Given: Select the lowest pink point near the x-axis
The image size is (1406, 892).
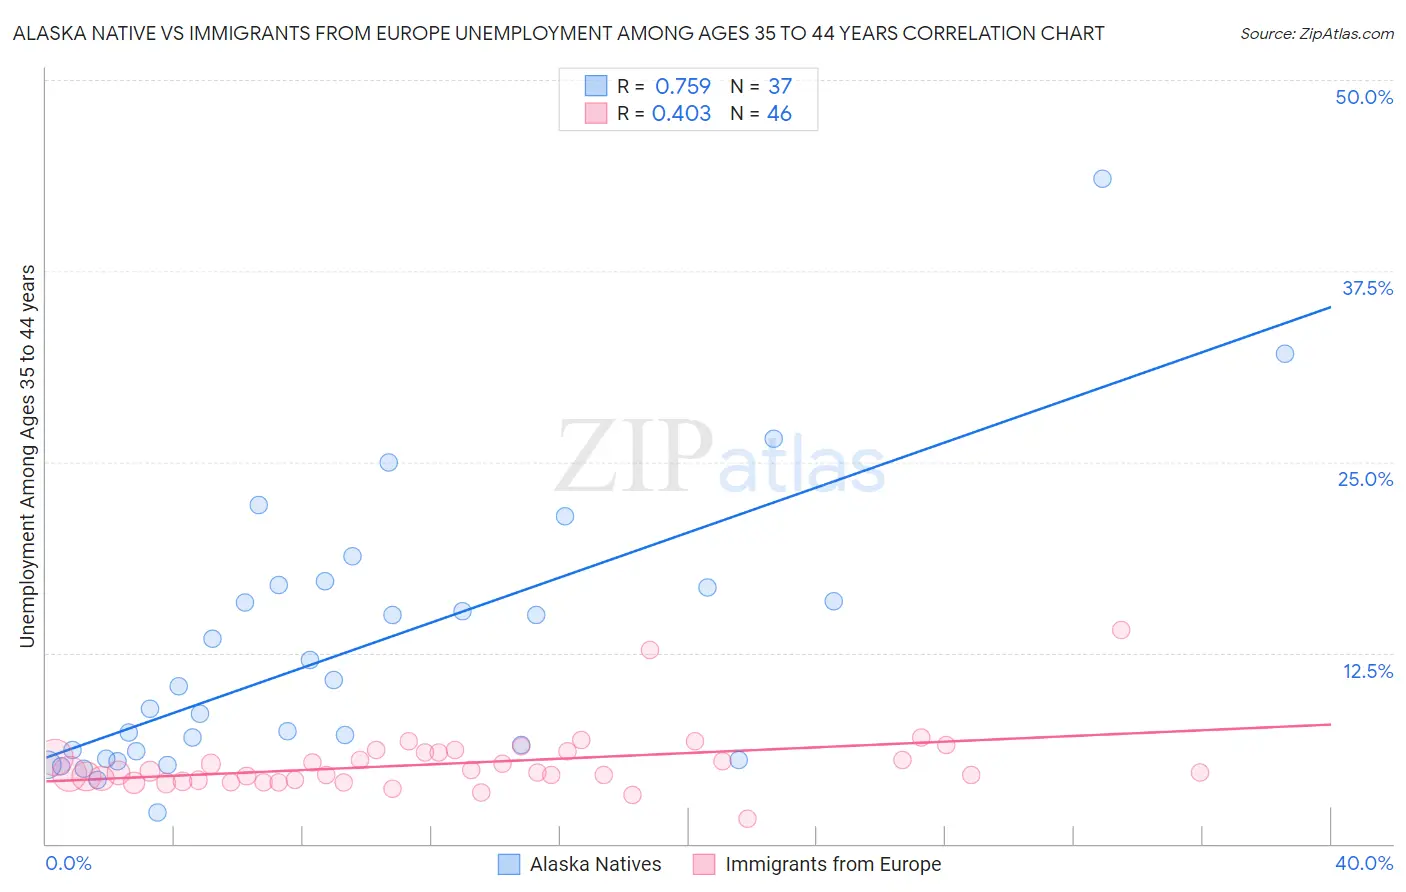Looking at the screenshot, I should tap(747, 819).
